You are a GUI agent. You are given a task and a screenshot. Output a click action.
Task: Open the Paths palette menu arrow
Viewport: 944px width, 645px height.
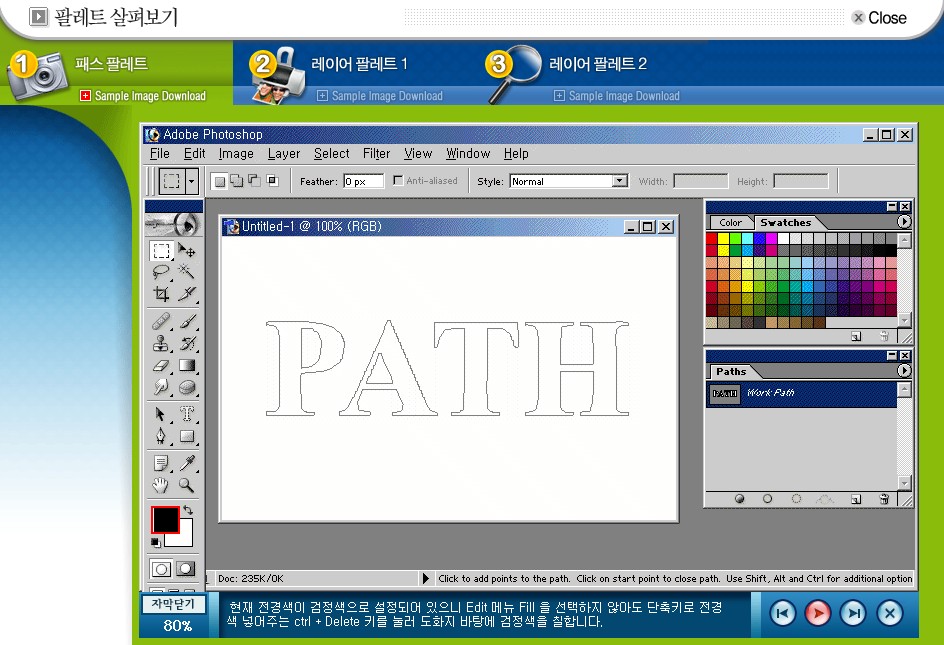point(904,371)
